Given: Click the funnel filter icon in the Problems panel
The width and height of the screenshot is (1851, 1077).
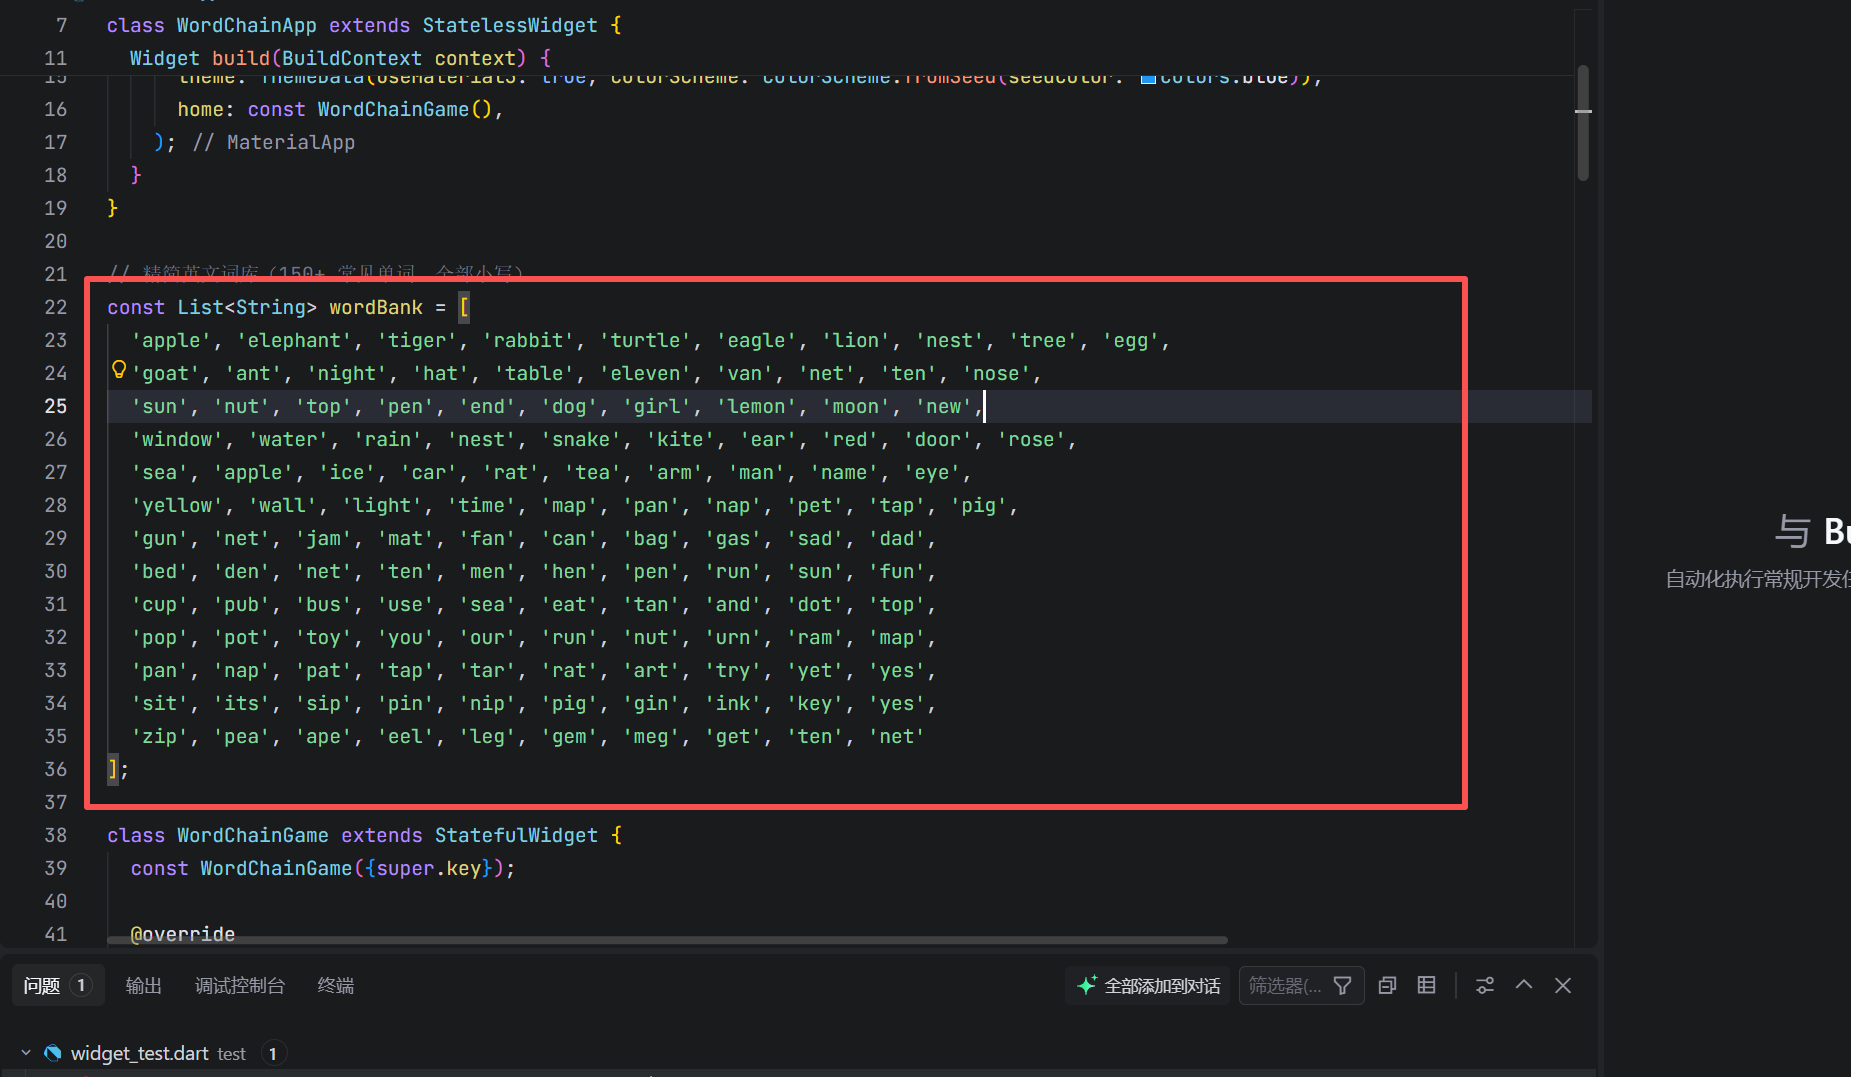Looking at the screenshot, I should [1343, 986].
